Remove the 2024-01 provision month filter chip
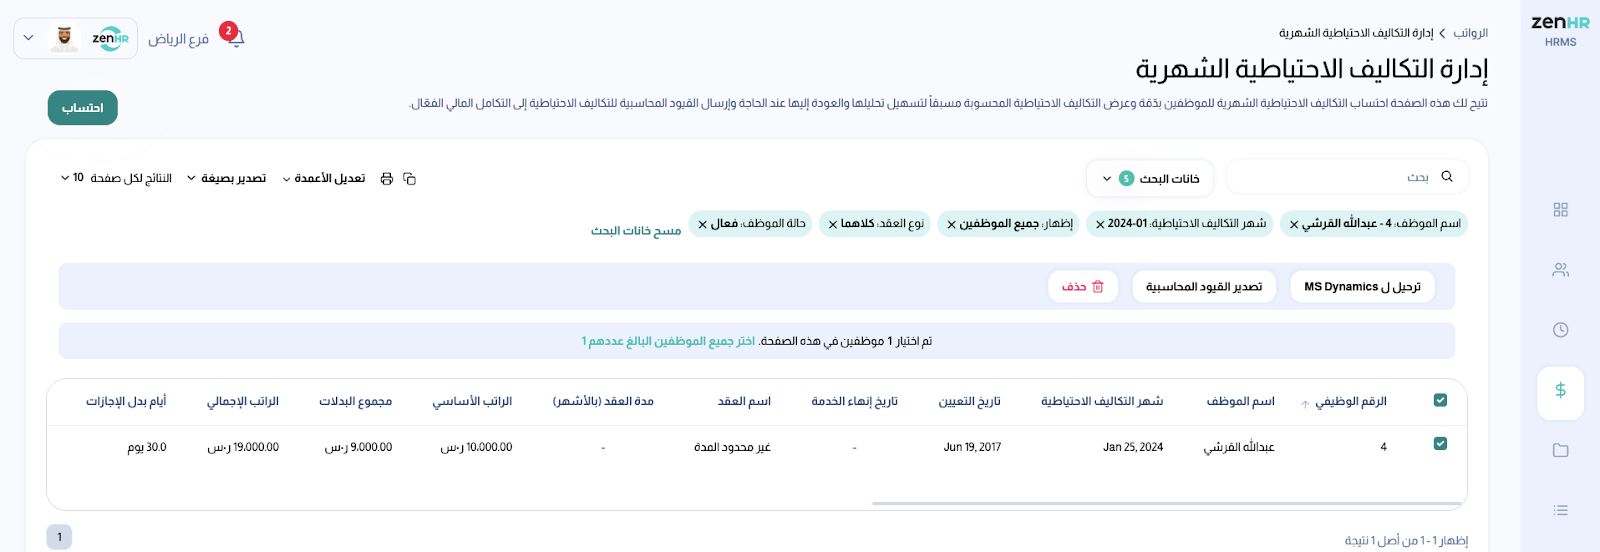This screenshot has height=552, width=1600. 1100,224
